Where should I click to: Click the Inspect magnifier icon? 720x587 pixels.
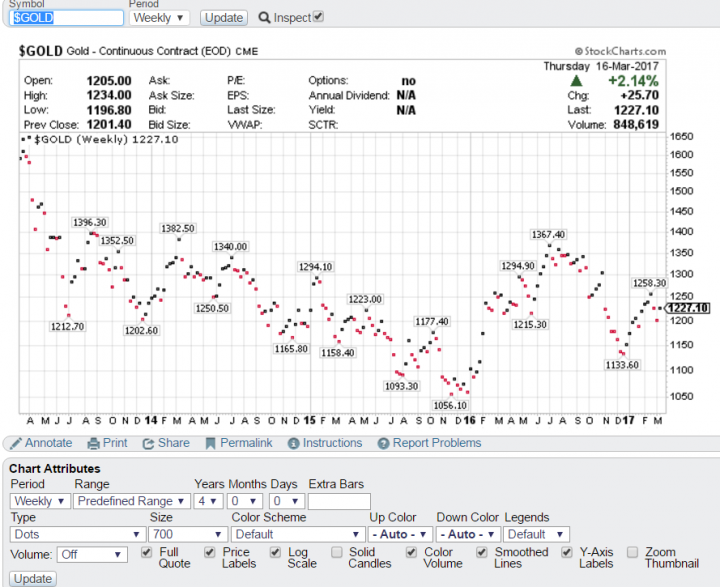264,17
